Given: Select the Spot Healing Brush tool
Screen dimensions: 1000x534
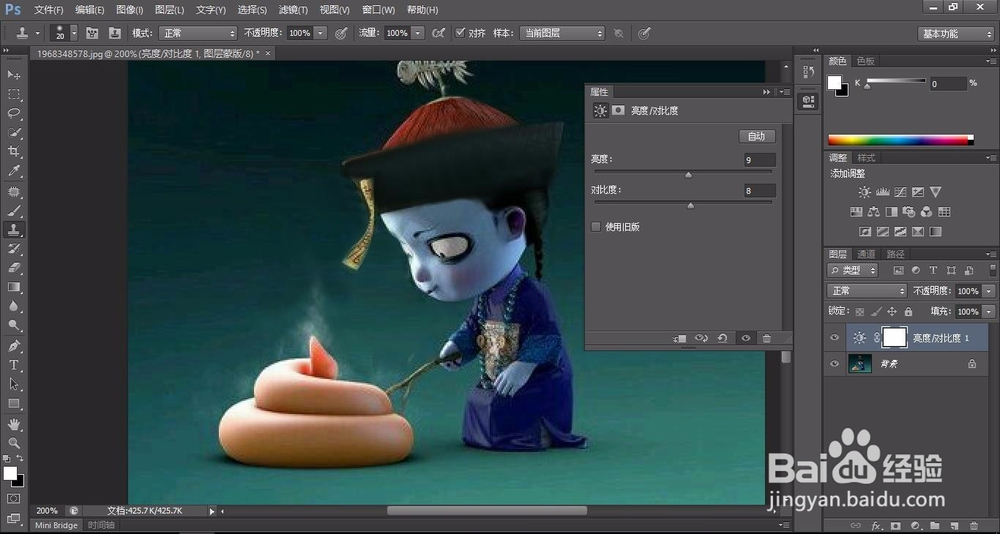Looking at the screenshot, I should tap(13, 191).
